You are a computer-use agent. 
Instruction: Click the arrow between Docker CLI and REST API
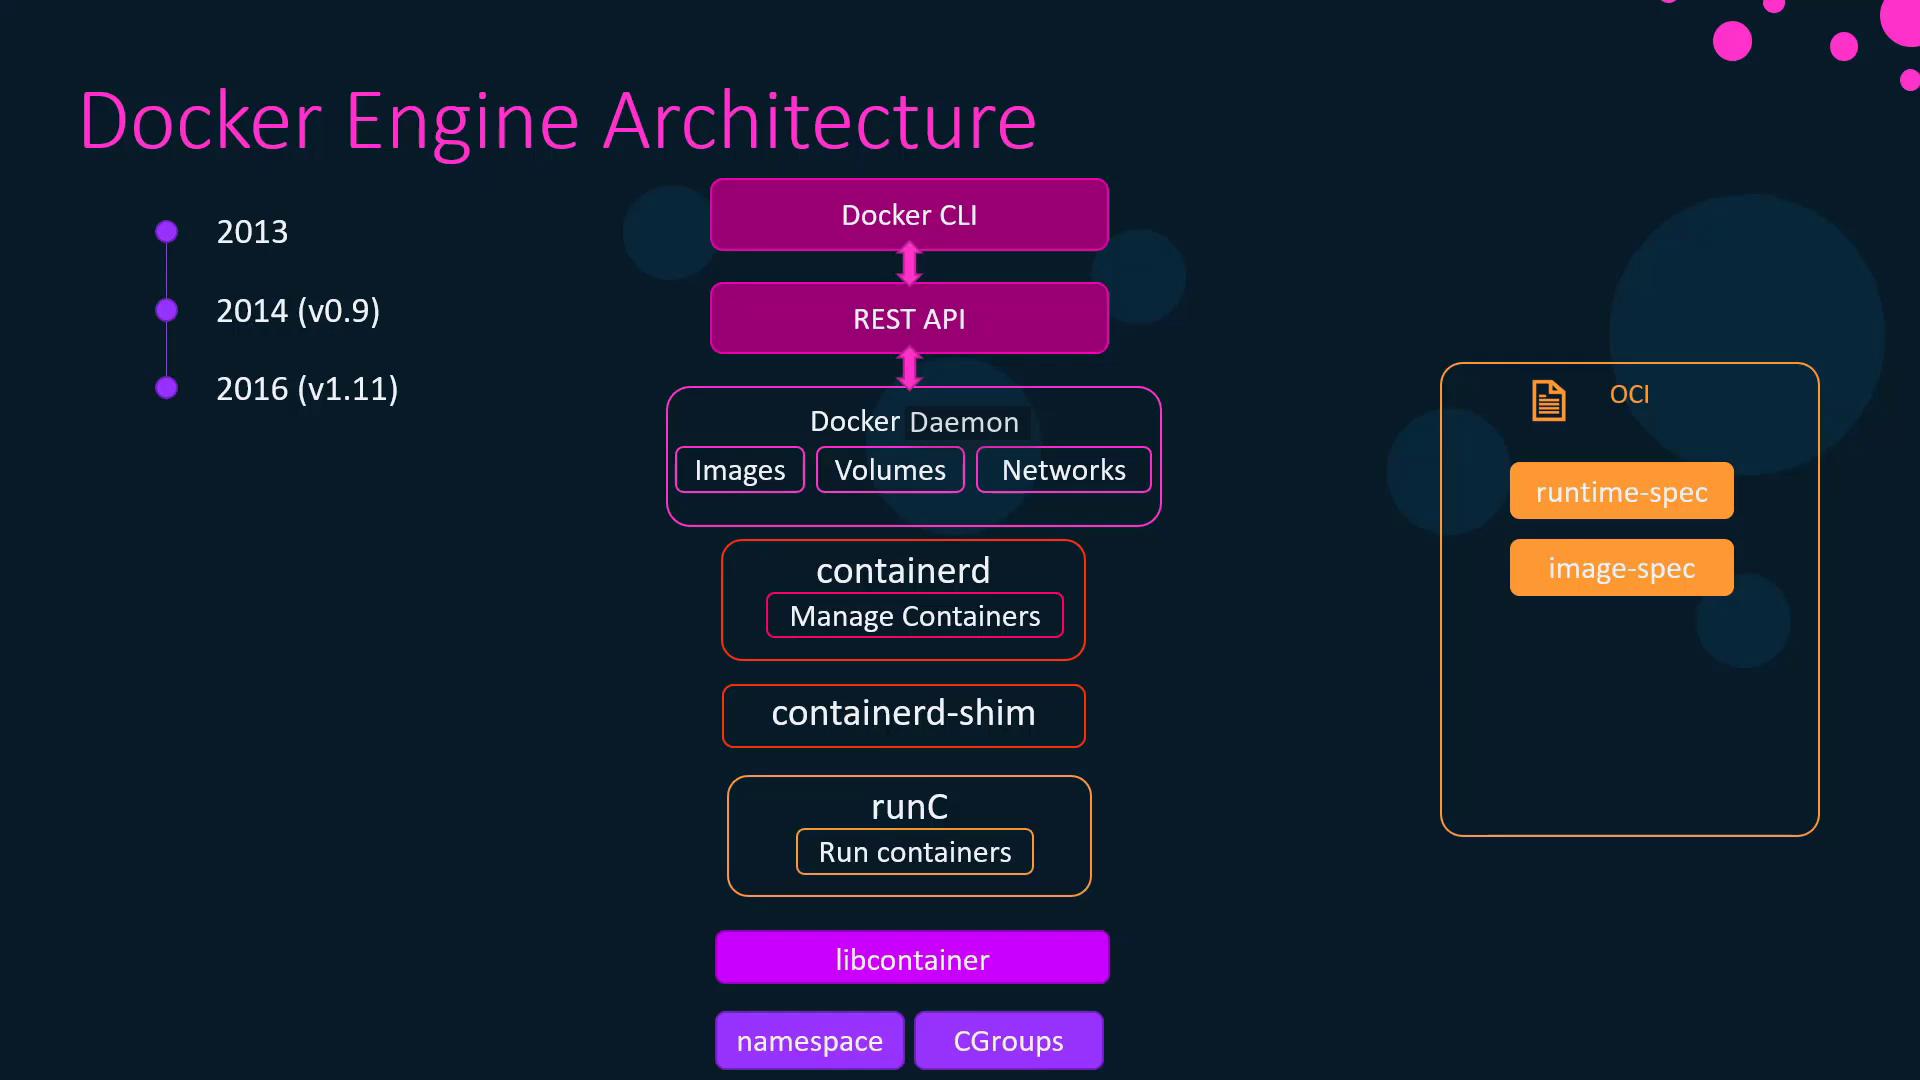coord(909,265)
